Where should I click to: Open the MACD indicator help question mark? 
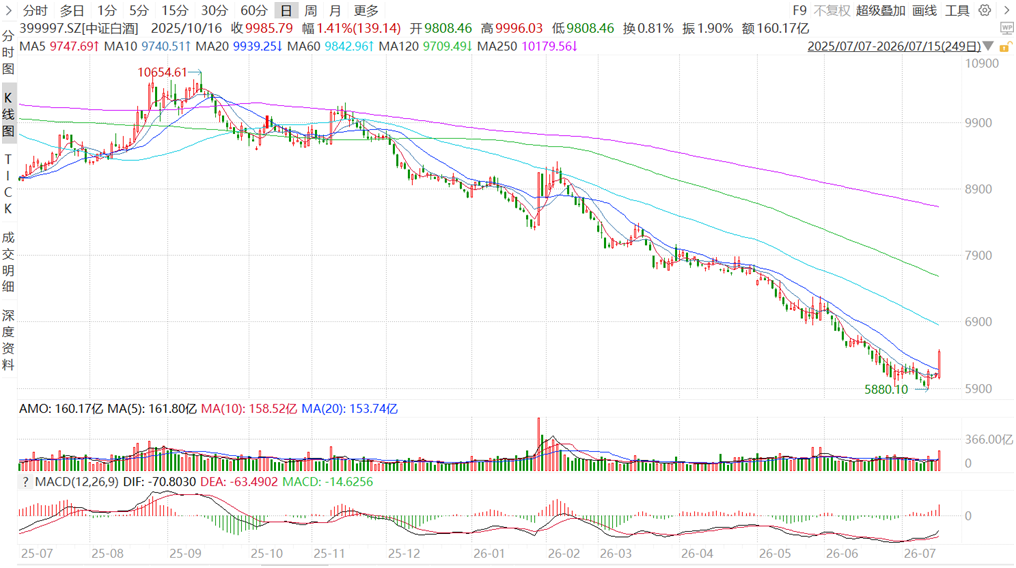[x=25, y=482]
